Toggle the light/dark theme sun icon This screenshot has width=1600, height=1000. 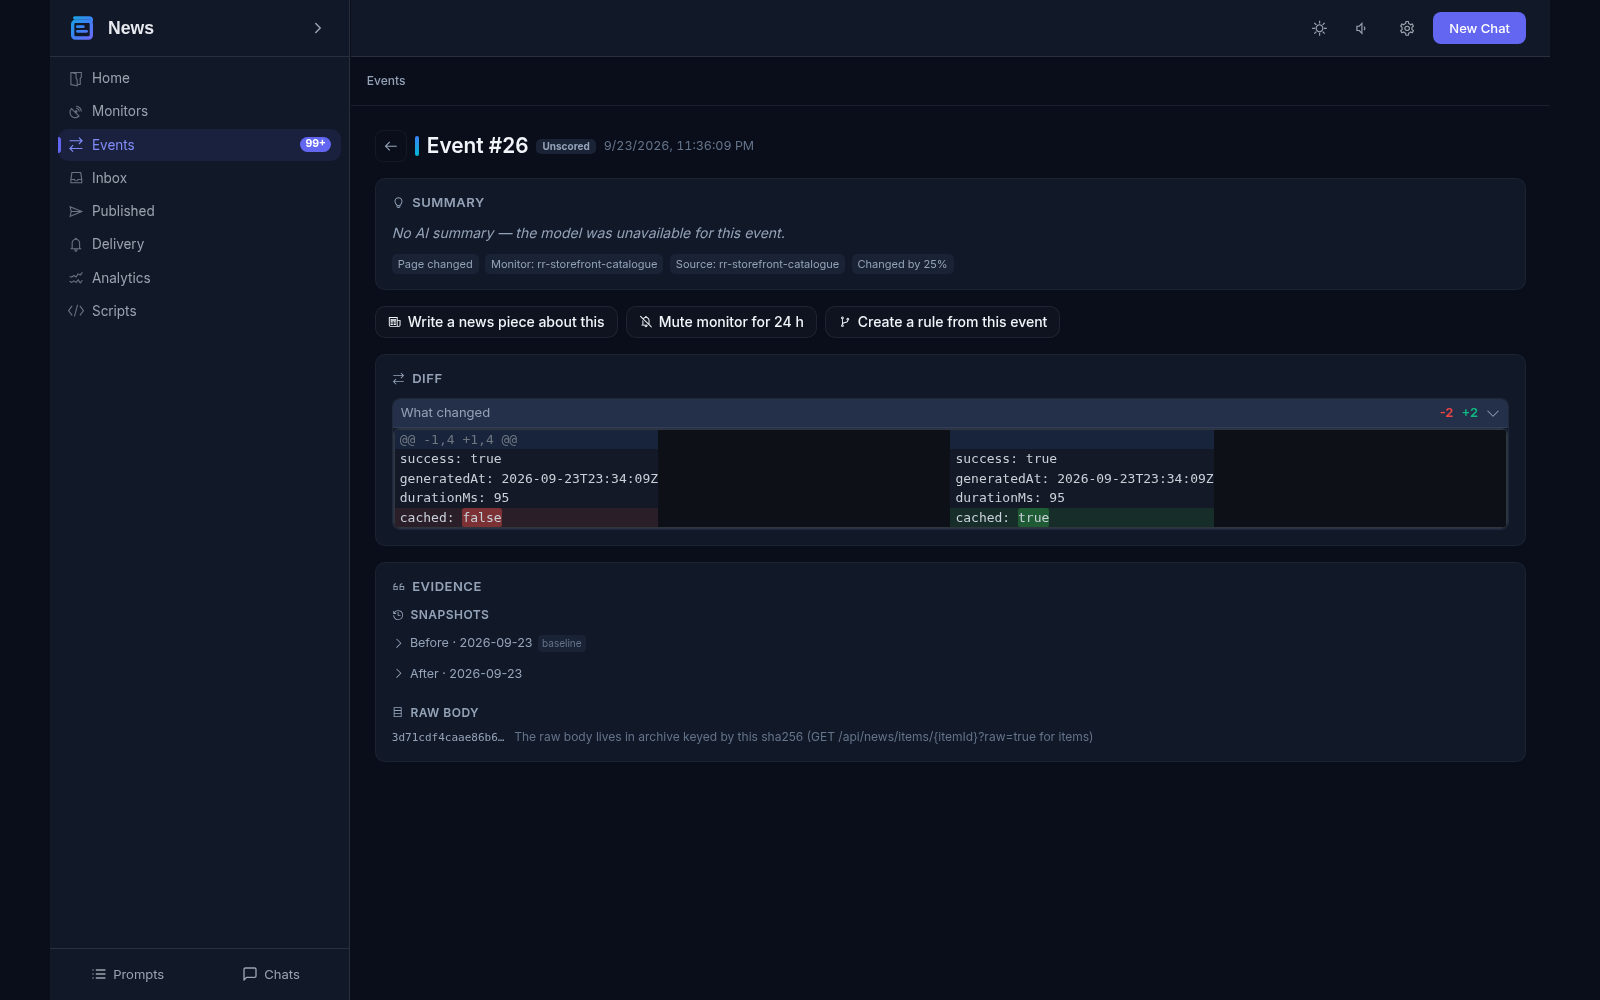1319,28
